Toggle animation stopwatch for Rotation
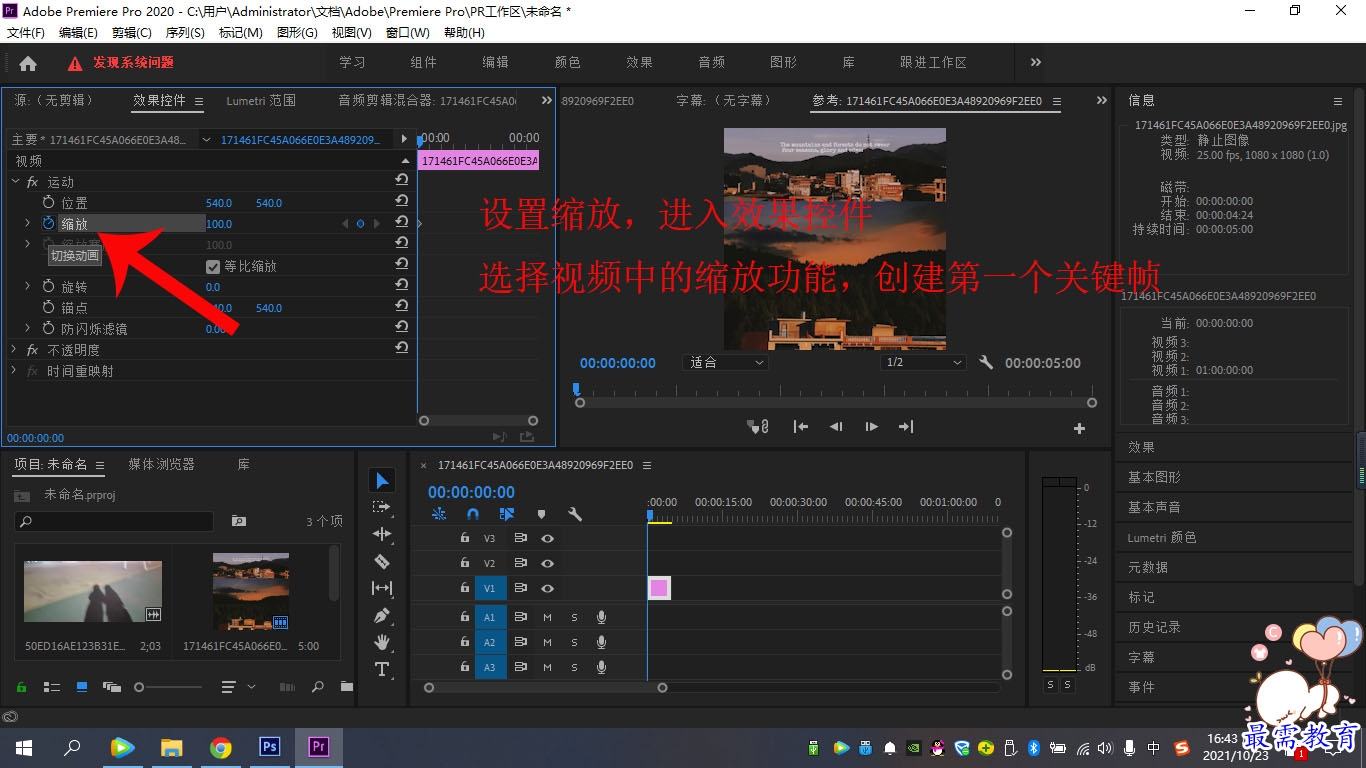The image size is (1366, 768). point(48,287)
